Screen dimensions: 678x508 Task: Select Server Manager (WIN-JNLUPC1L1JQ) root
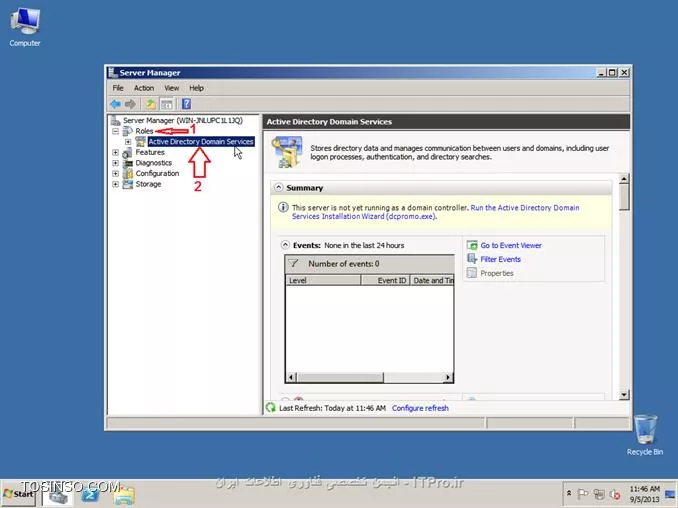pos(183,120)
